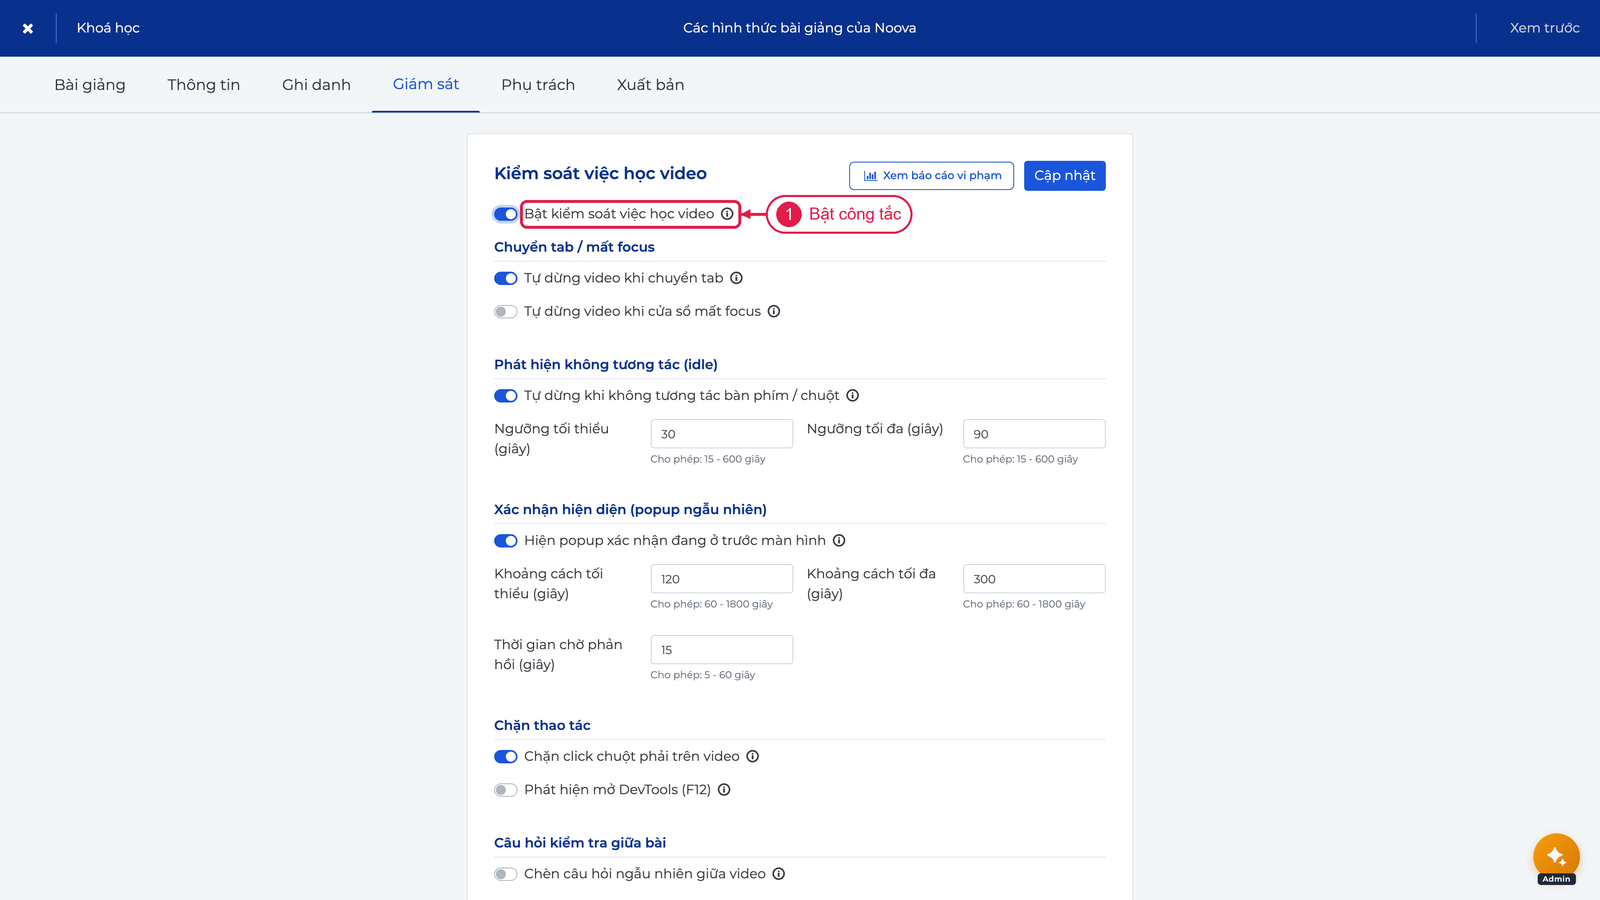Click info icon beside Chặn click chuột phải
1600x900 pixels.
click(753, 756)
